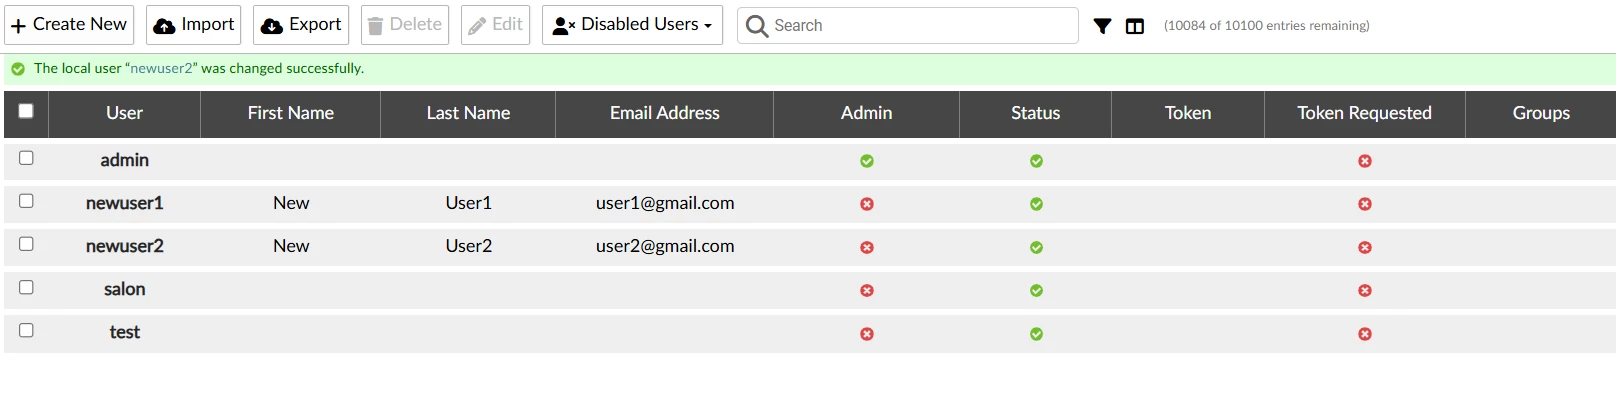Click the filter funnel icon
Image resolution: width=1616 pixels, height=415 pixels.
pos(1102,26)
